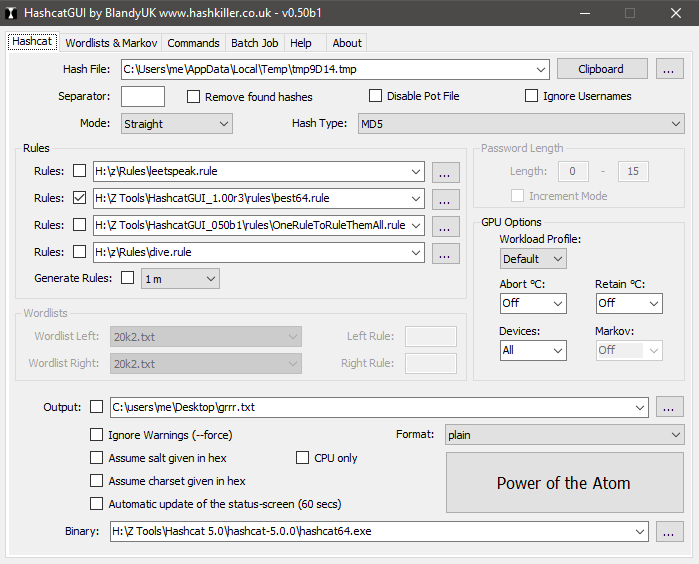The width and height of the screenshot is (699, 564).
Task: Click the HashcatGUI title bar app icon
Action: 13,13
